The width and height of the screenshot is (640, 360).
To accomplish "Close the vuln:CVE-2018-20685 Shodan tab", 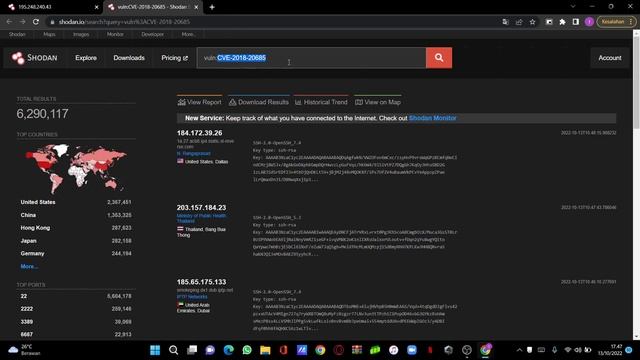I will 196,7.
